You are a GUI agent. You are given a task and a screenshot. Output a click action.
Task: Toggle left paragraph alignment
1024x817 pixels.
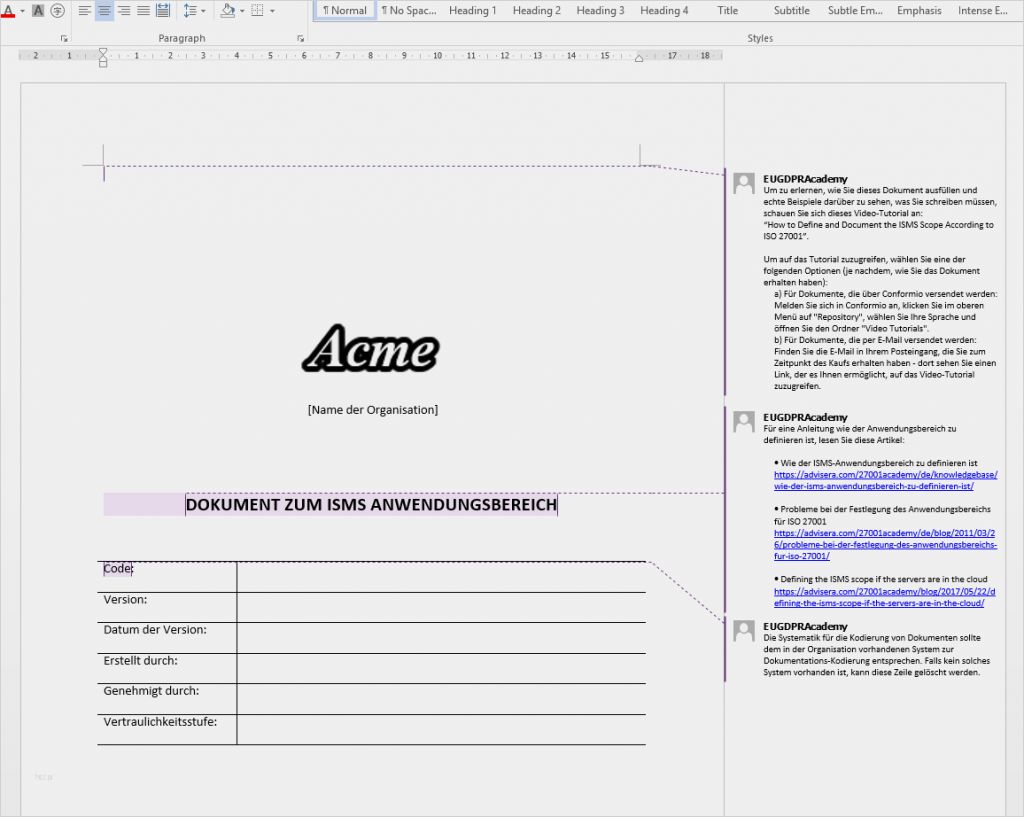coord(85,11)
